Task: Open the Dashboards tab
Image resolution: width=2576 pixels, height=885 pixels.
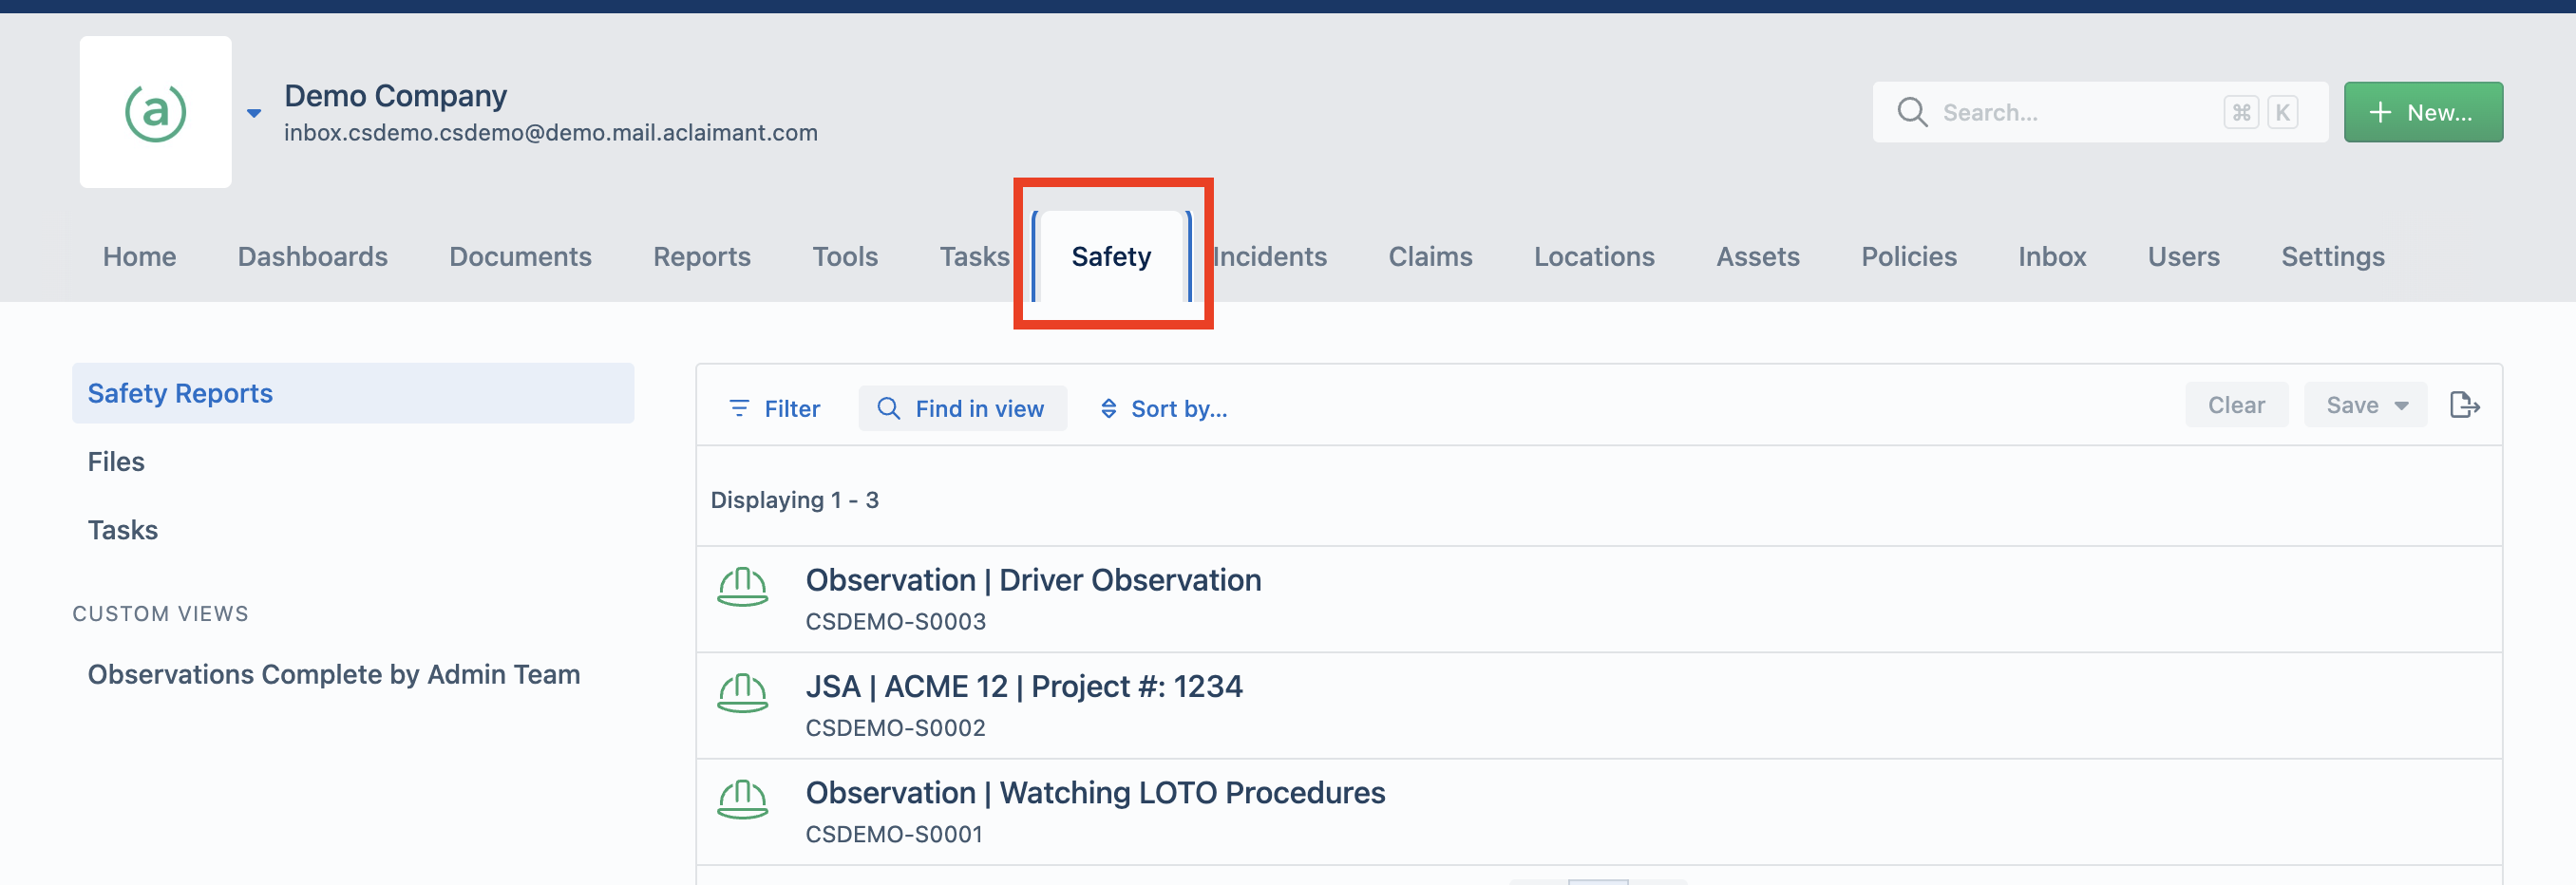Action: pyautogui.click(x=312, y=257)
